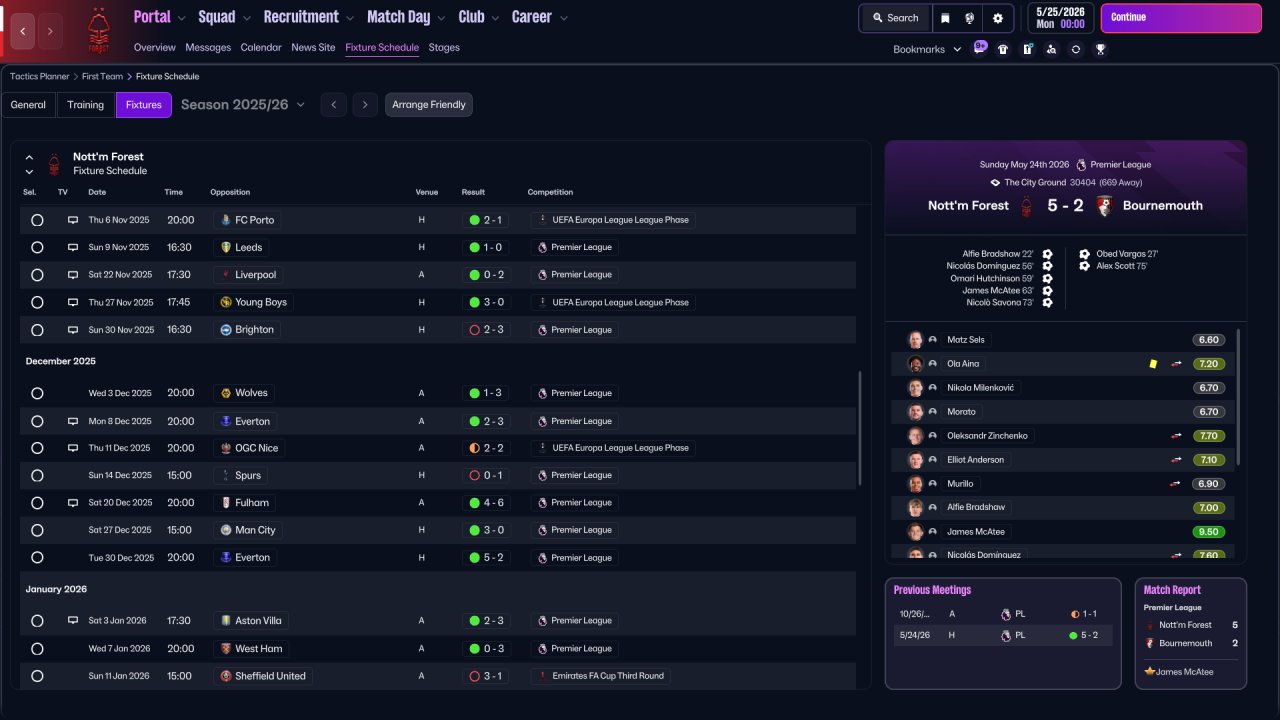
Task: Open the Recruitment dropdown menu
Action: pyautogui.click(x=309, y=17)
